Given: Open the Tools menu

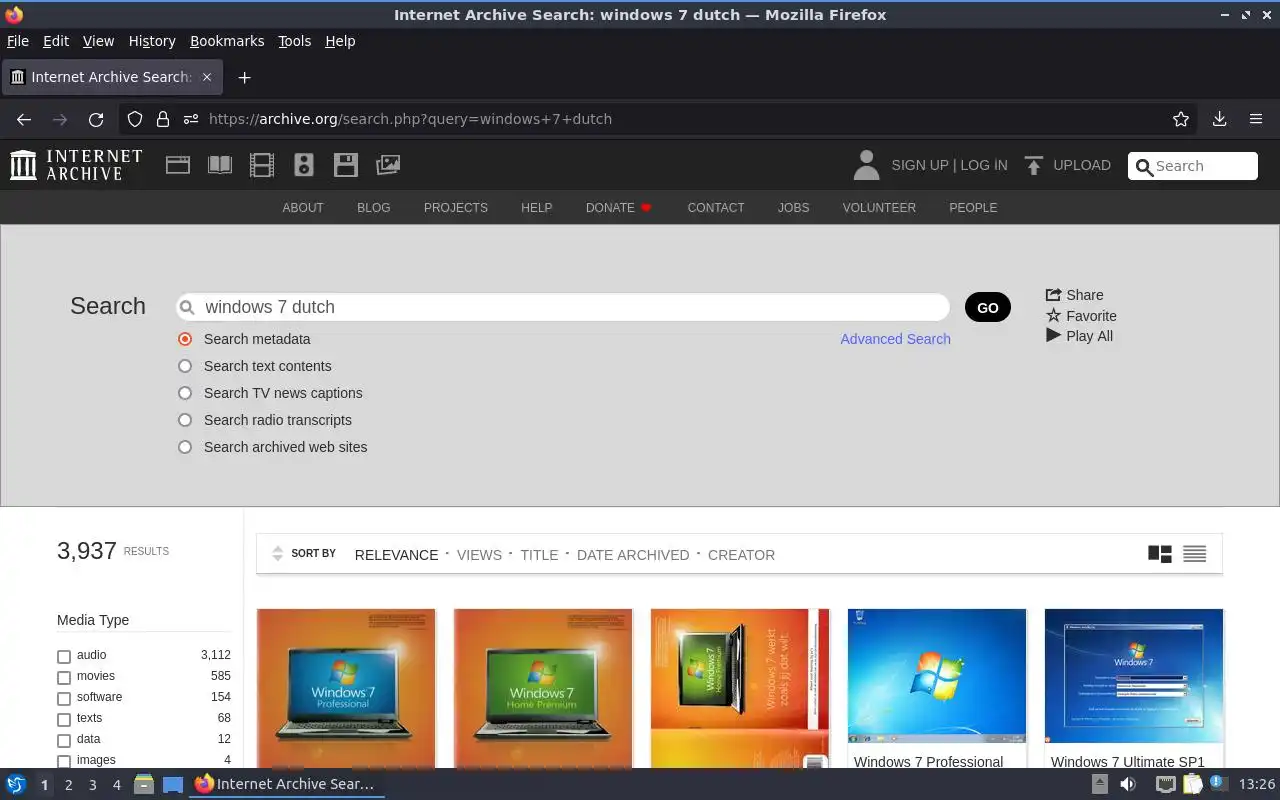Looking at the screenshot, I should (x=295, y=41).
